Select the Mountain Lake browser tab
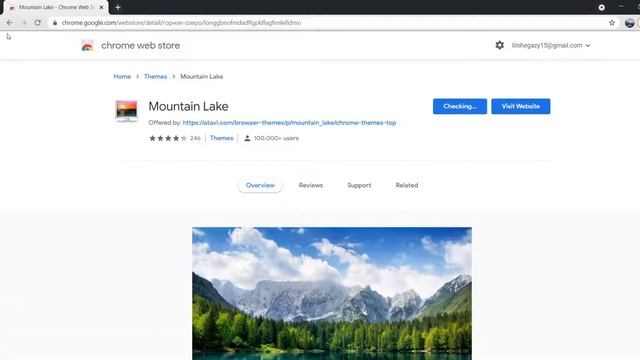Viewport: 640px width, 360px height. (x=56, y=7)
